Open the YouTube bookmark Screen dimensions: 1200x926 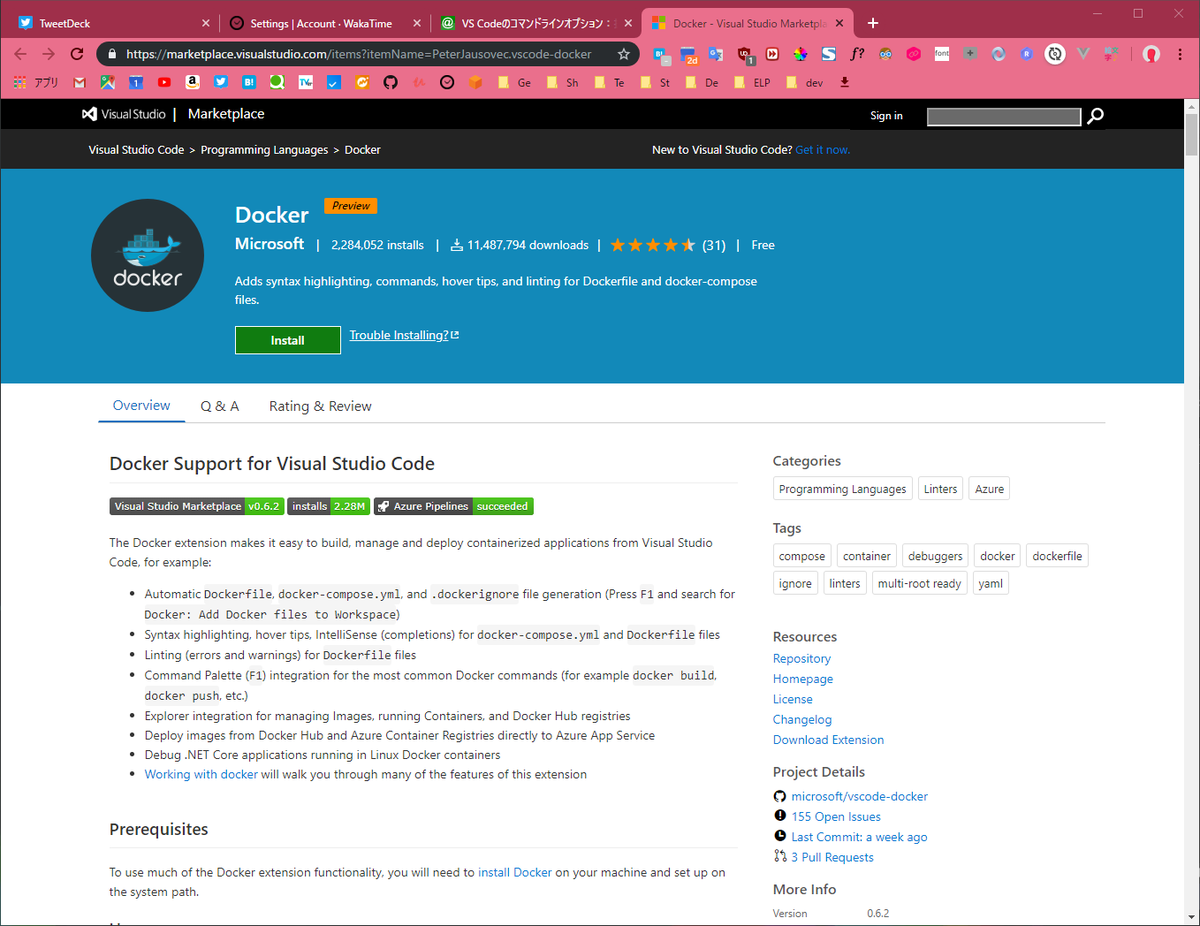coord(164,83)
